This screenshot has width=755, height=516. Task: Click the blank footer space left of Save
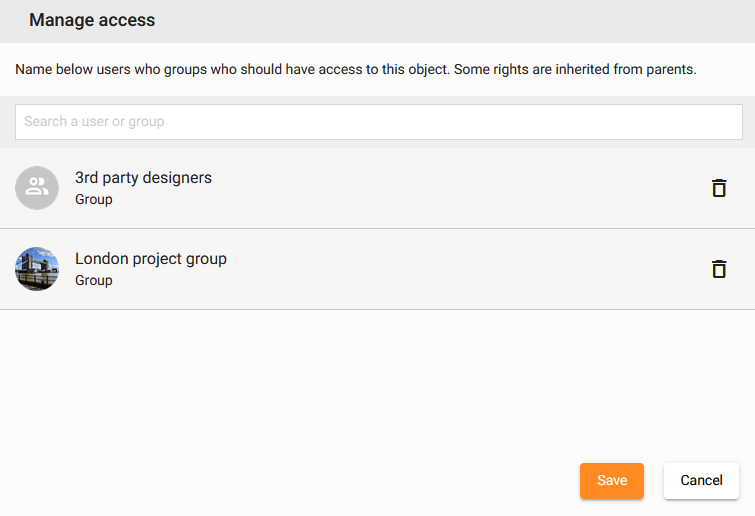pyautogui.click(x=300, y=481)
